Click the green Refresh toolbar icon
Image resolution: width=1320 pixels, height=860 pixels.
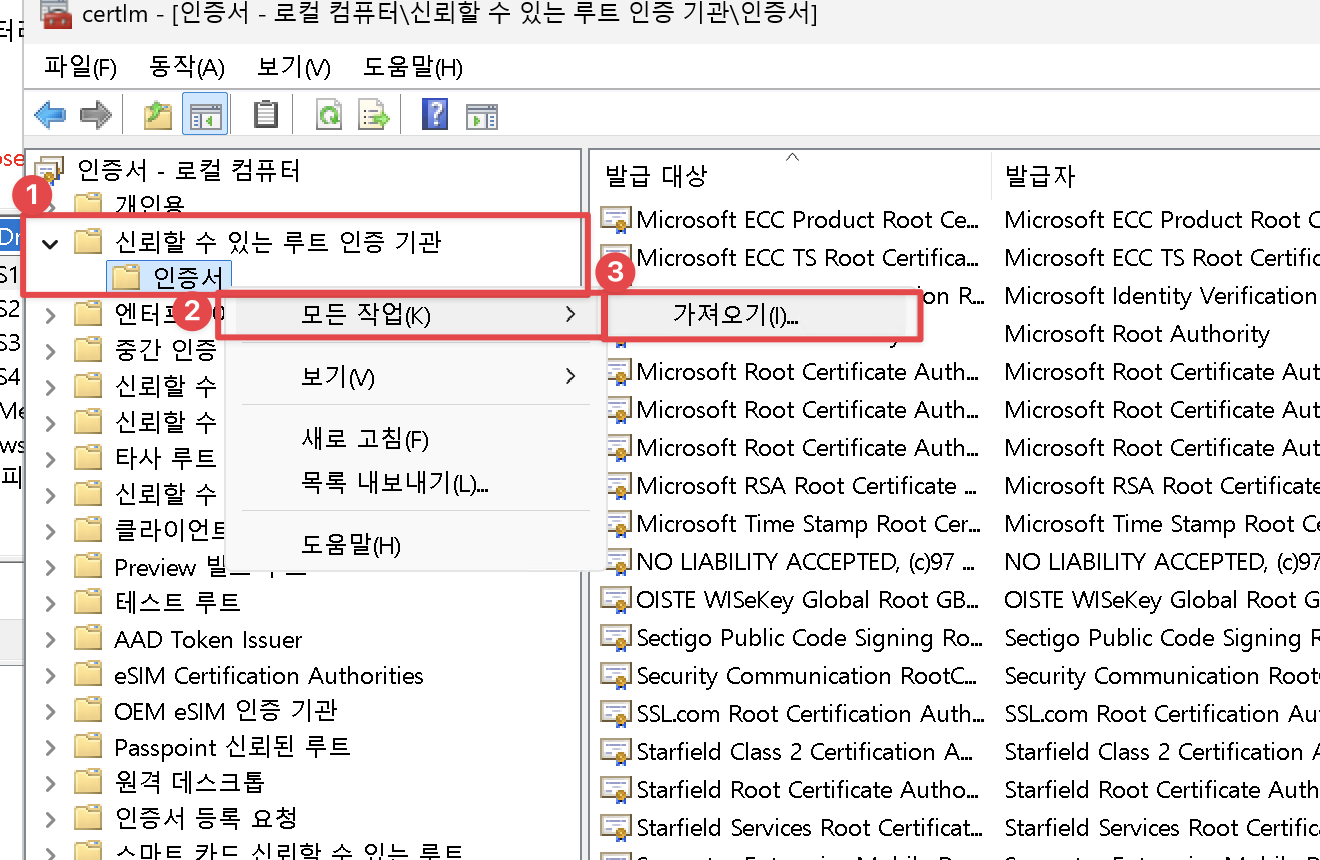point(328,115)
